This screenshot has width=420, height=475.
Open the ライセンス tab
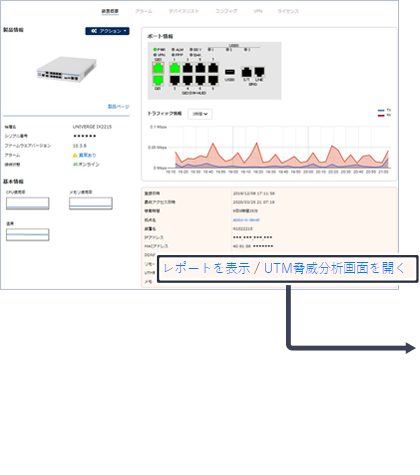click(x=288, y=11)
